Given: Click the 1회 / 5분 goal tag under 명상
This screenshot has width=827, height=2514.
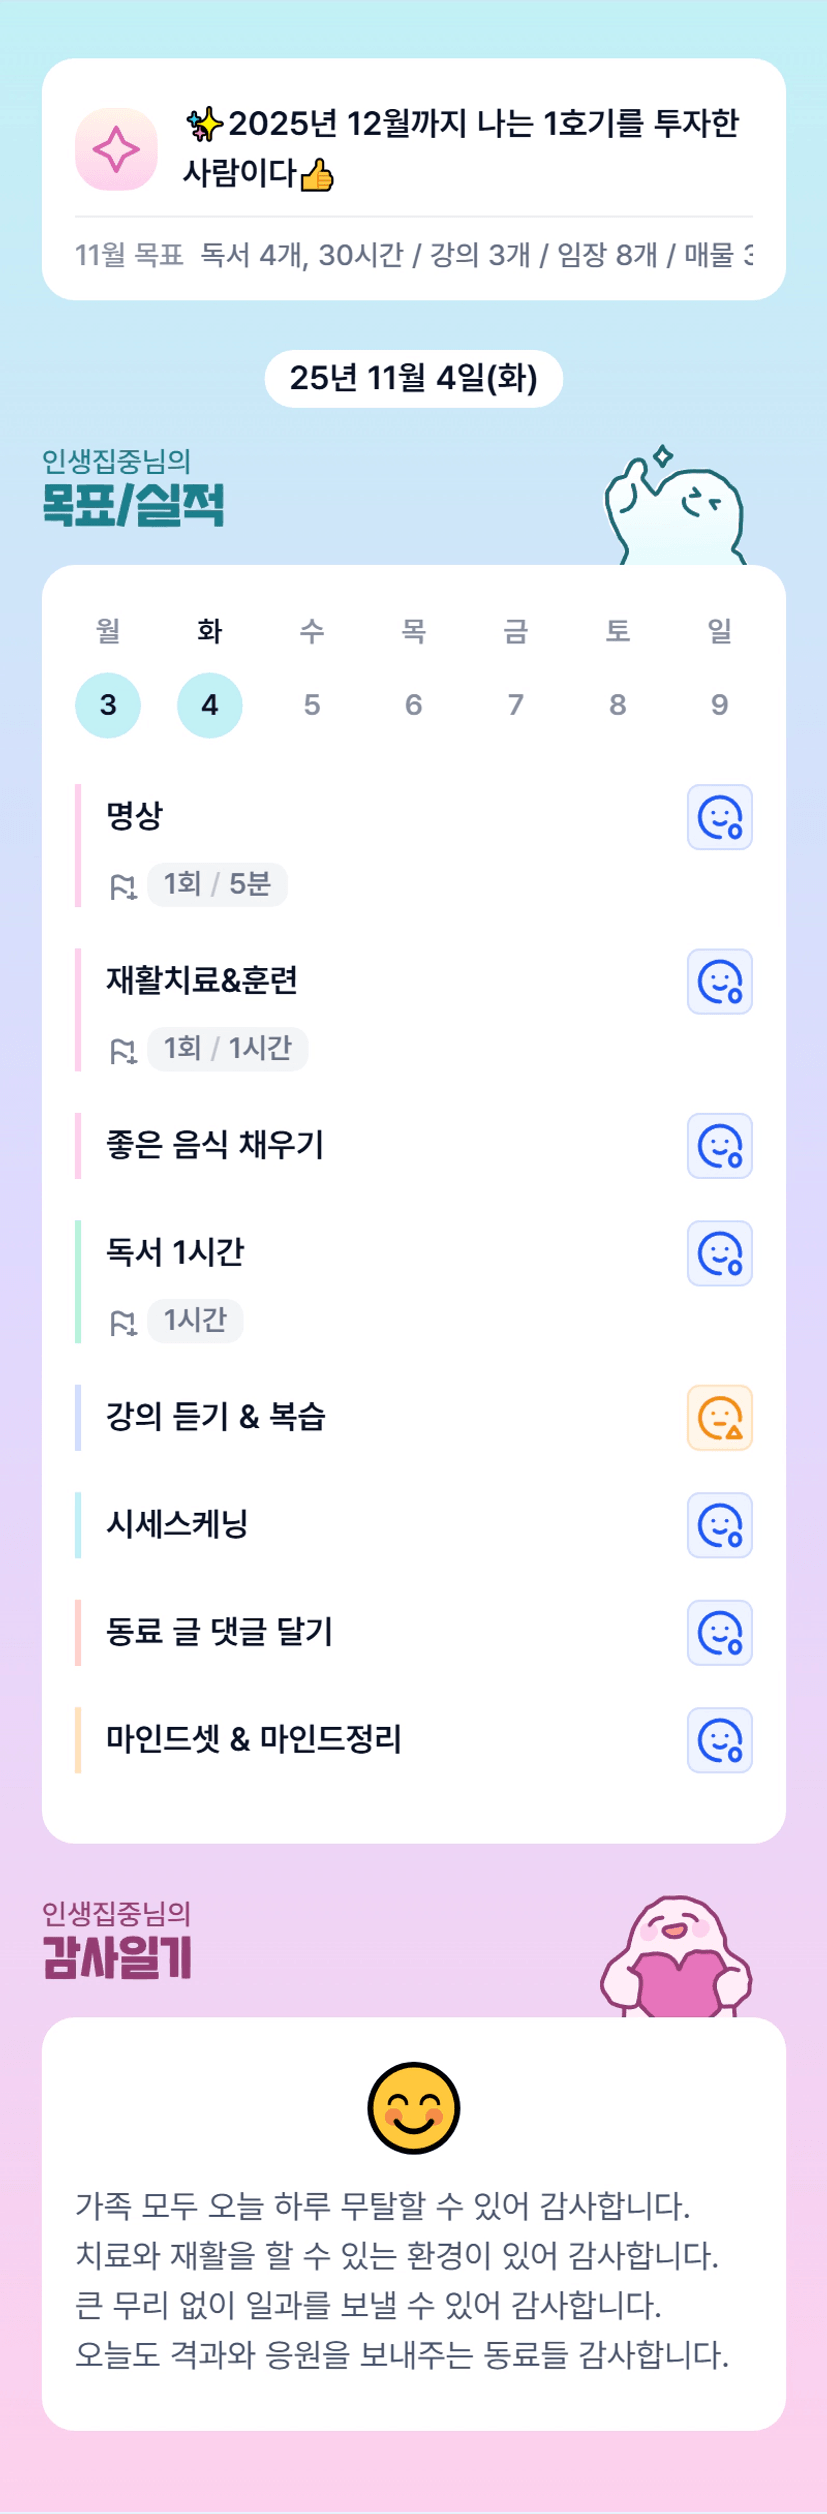Looking at the screenshot, I should [x=217, y=884].
